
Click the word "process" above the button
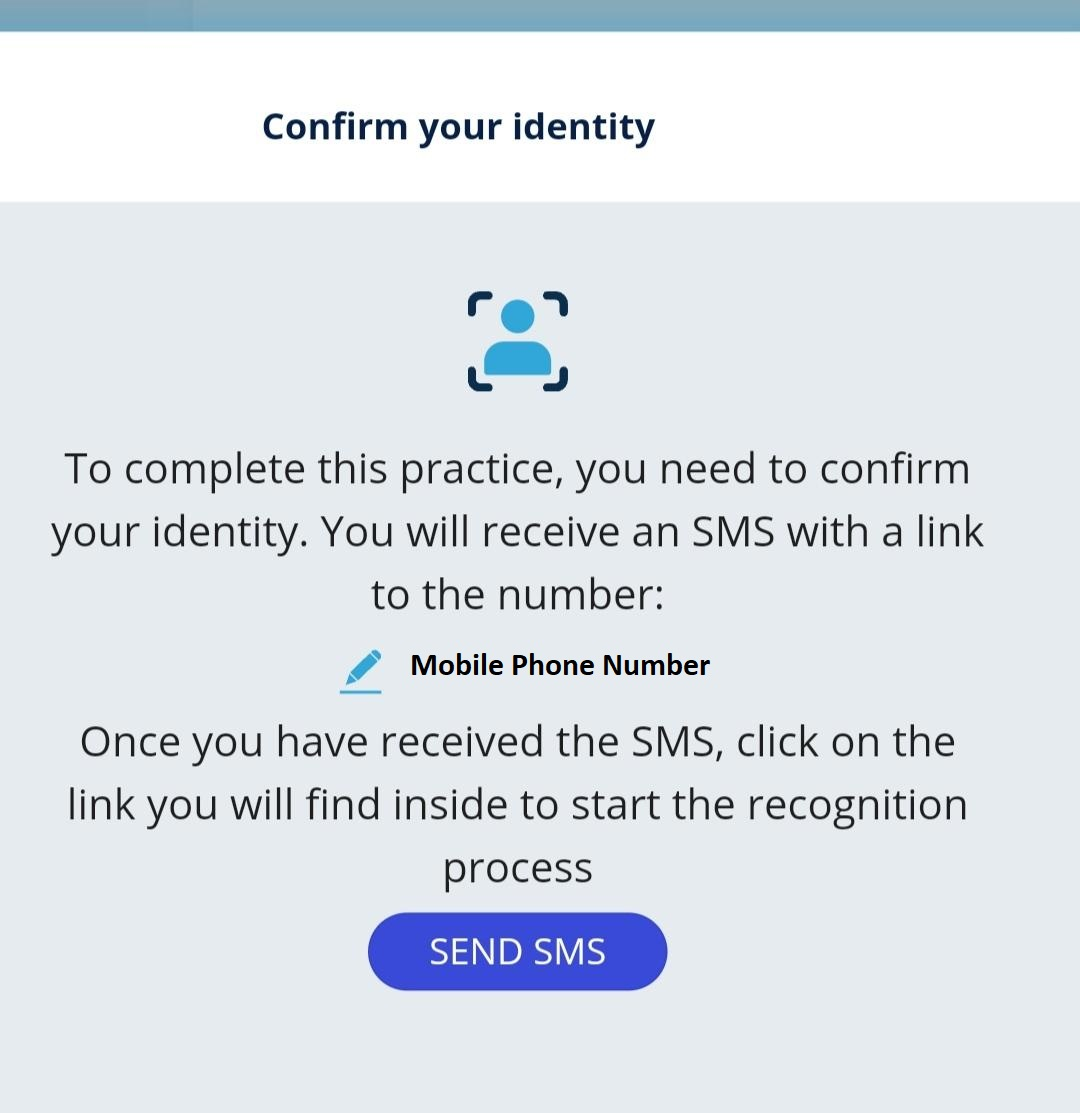coord(517,868)
